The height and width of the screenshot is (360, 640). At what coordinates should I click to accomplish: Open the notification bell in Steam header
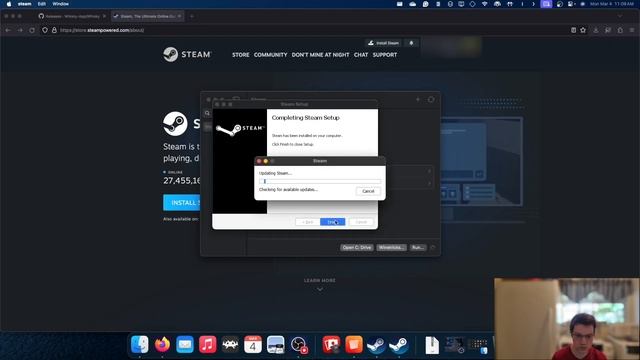(411, 43)
